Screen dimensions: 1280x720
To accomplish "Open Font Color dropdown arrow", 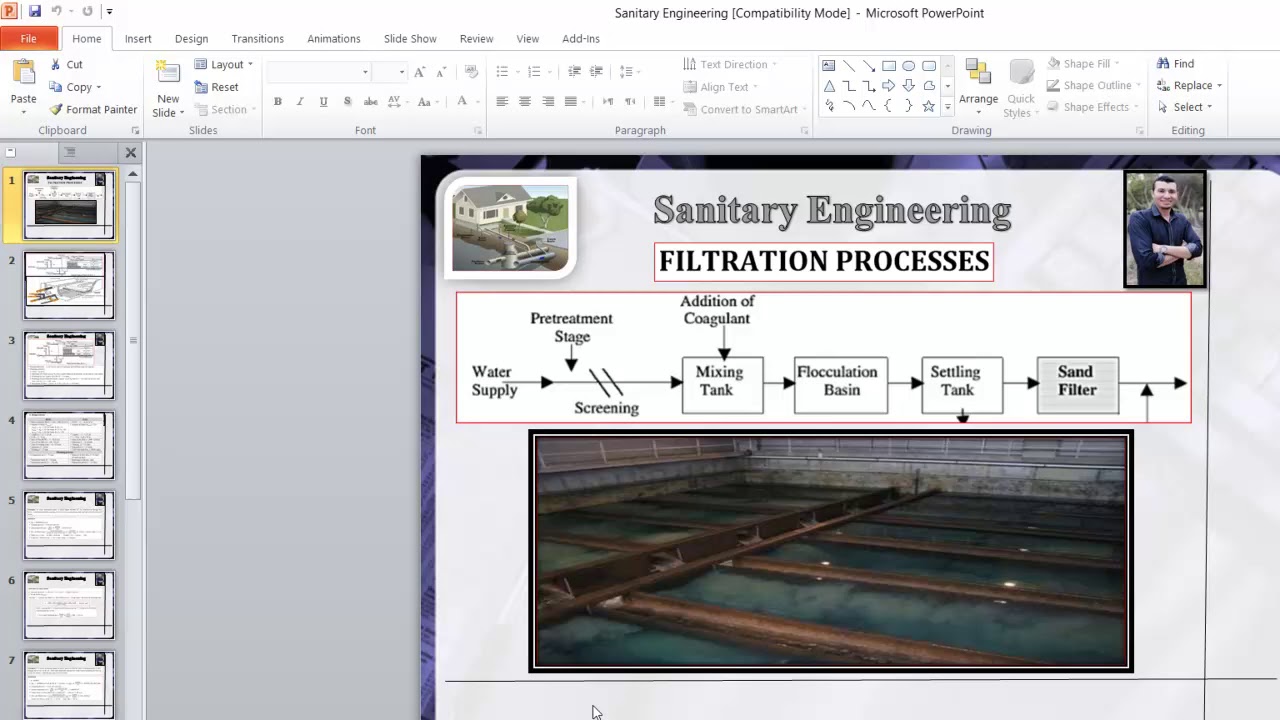I will pos(476,102).
